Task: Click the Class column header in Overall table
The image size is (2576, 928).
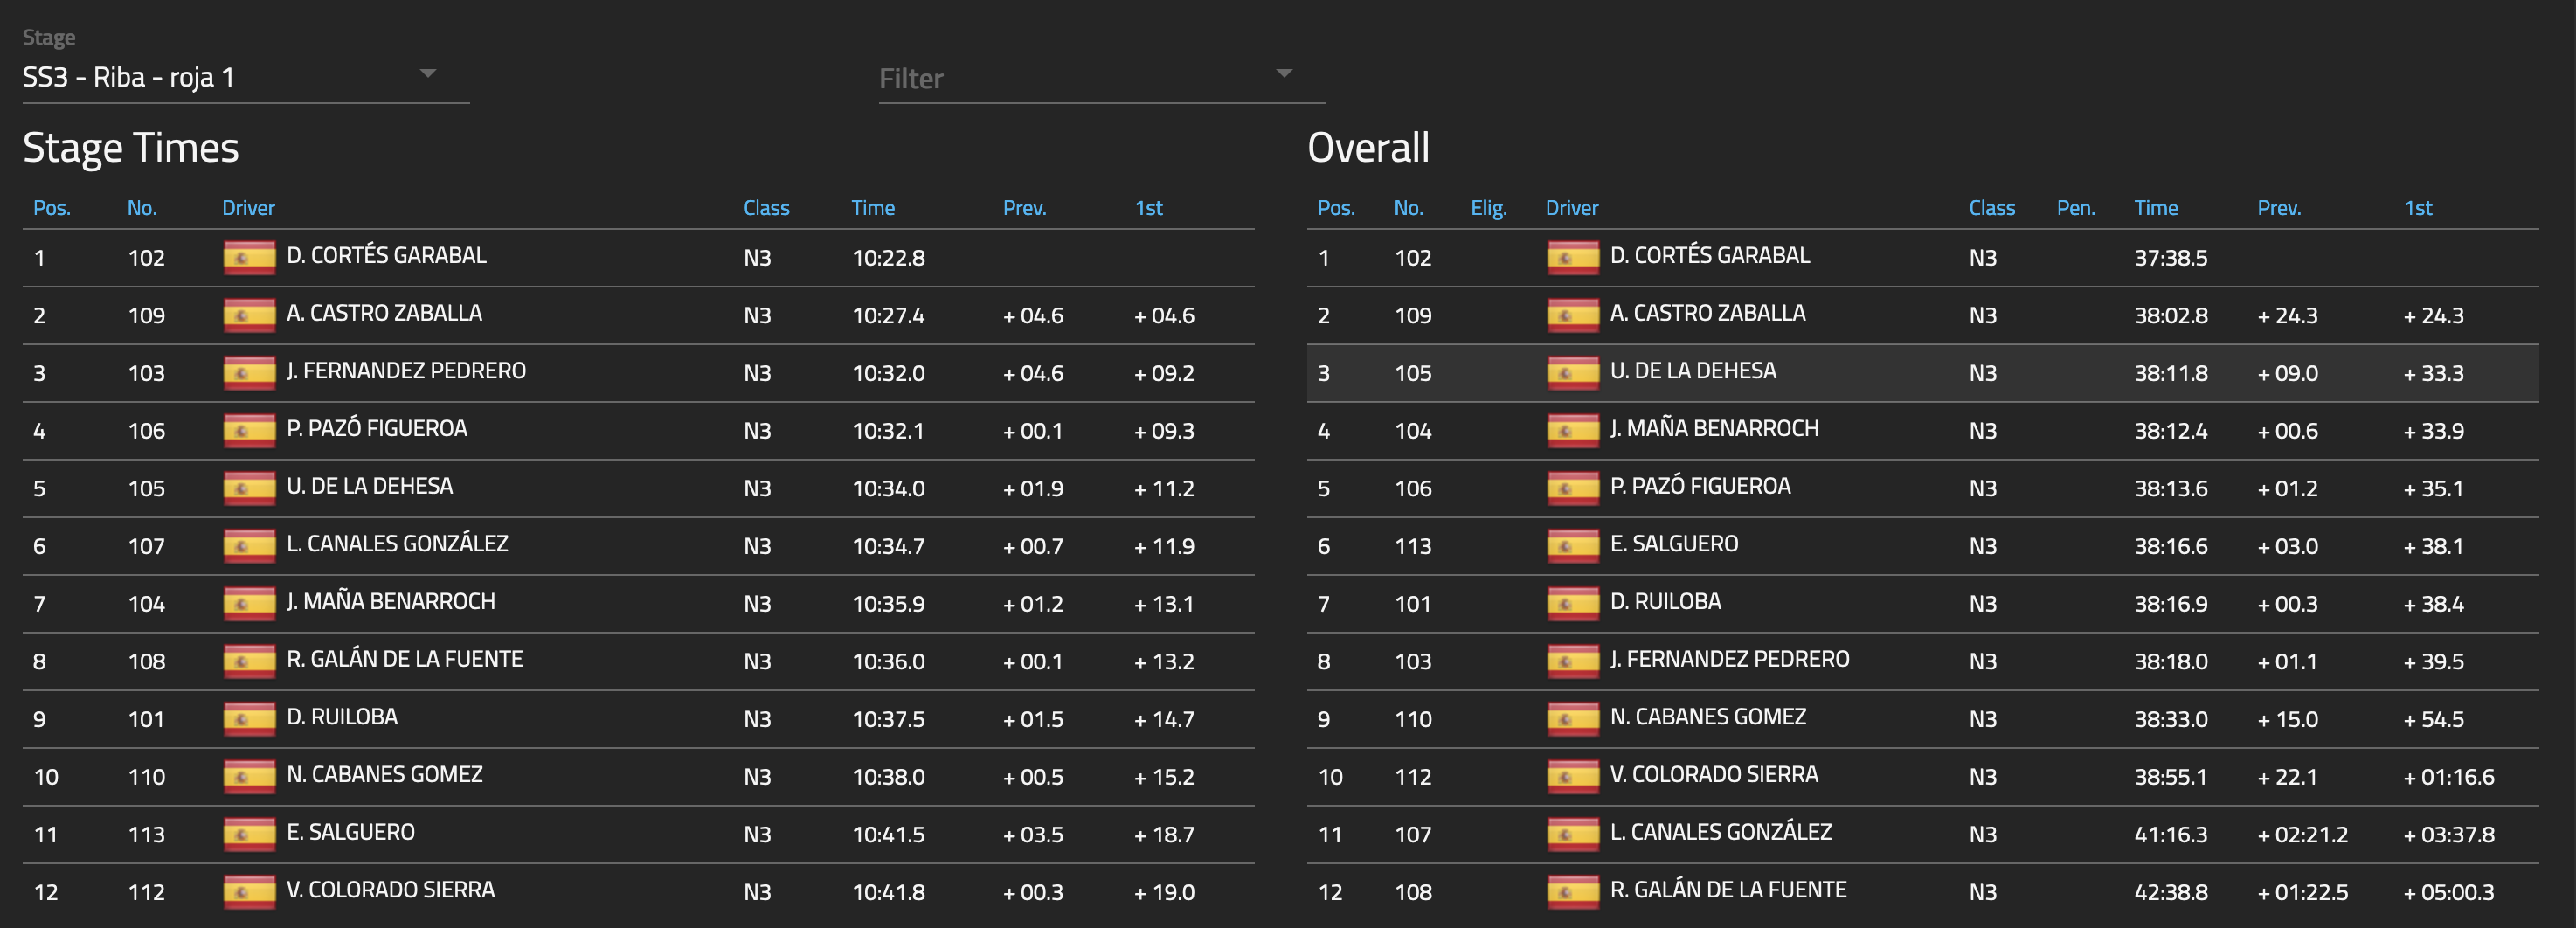Action: [x=1991, y=208]
